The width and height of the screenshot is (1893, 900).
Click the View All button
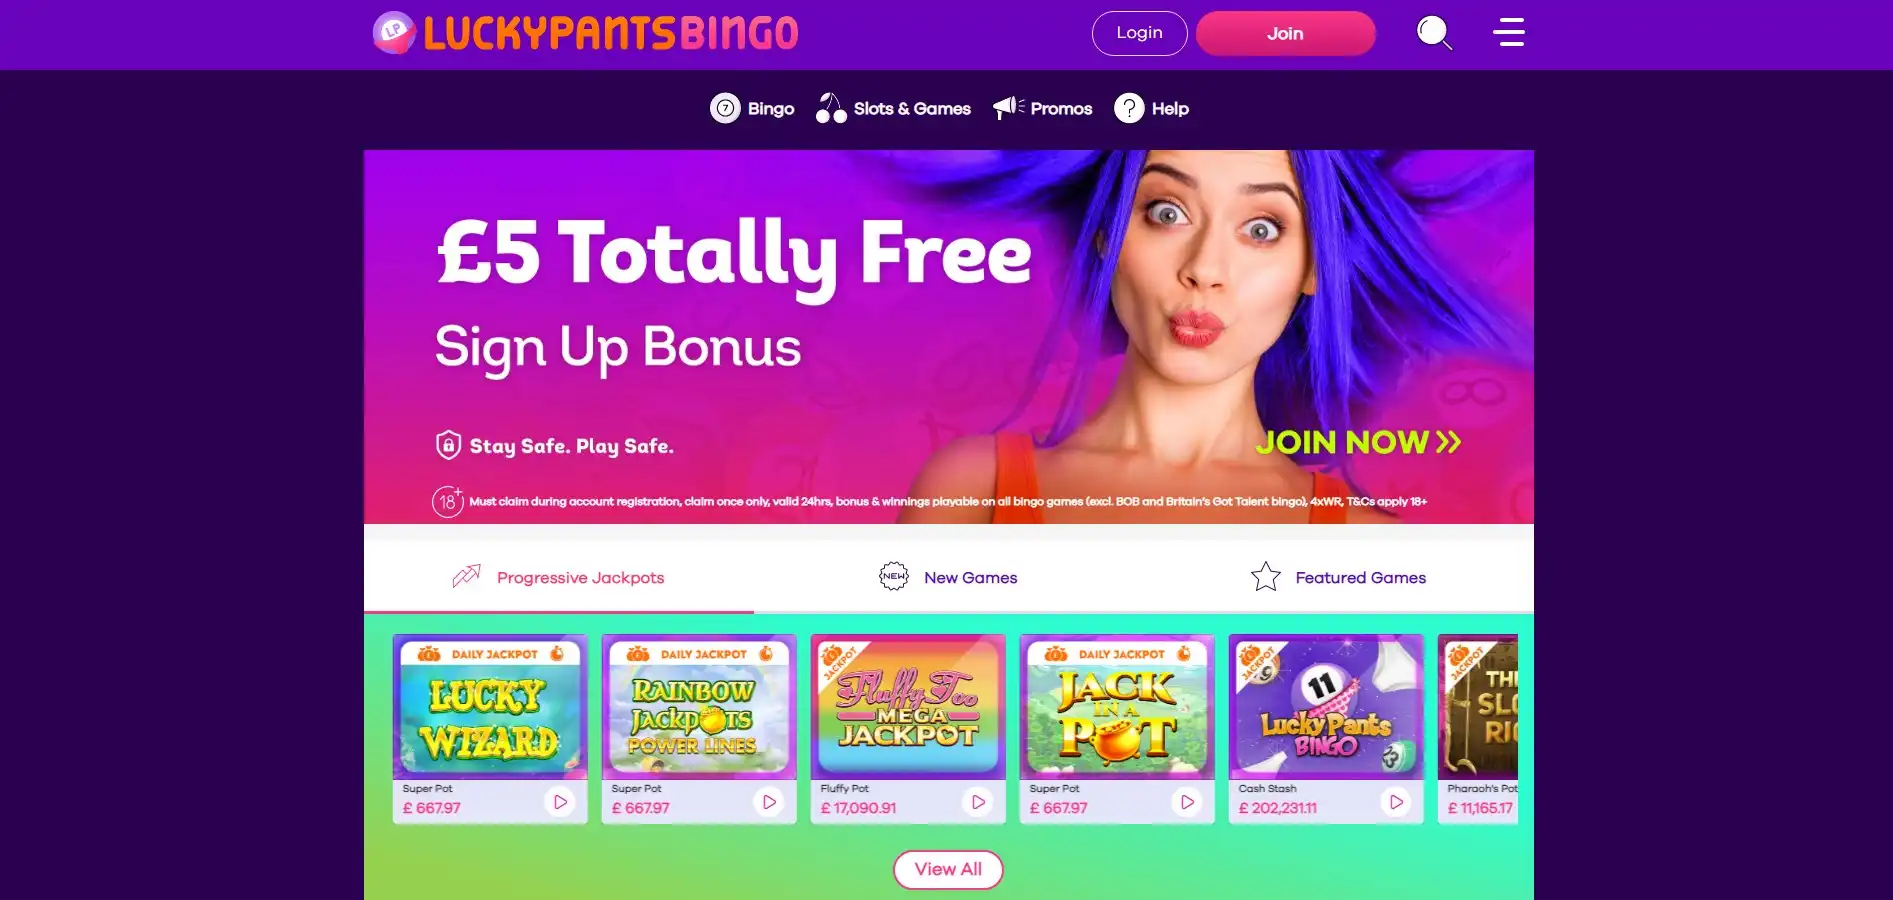948,869
